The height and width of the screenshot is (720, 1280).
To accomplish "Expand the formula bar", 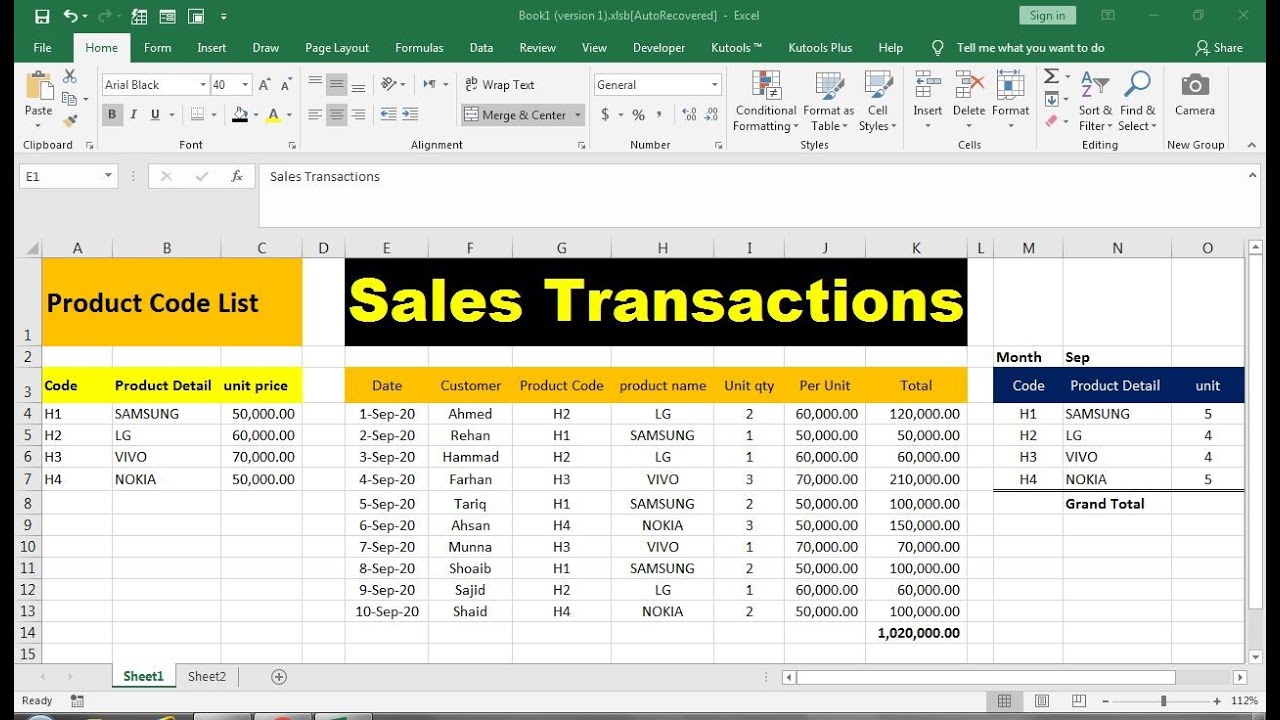I will (x=1253, y=175).
